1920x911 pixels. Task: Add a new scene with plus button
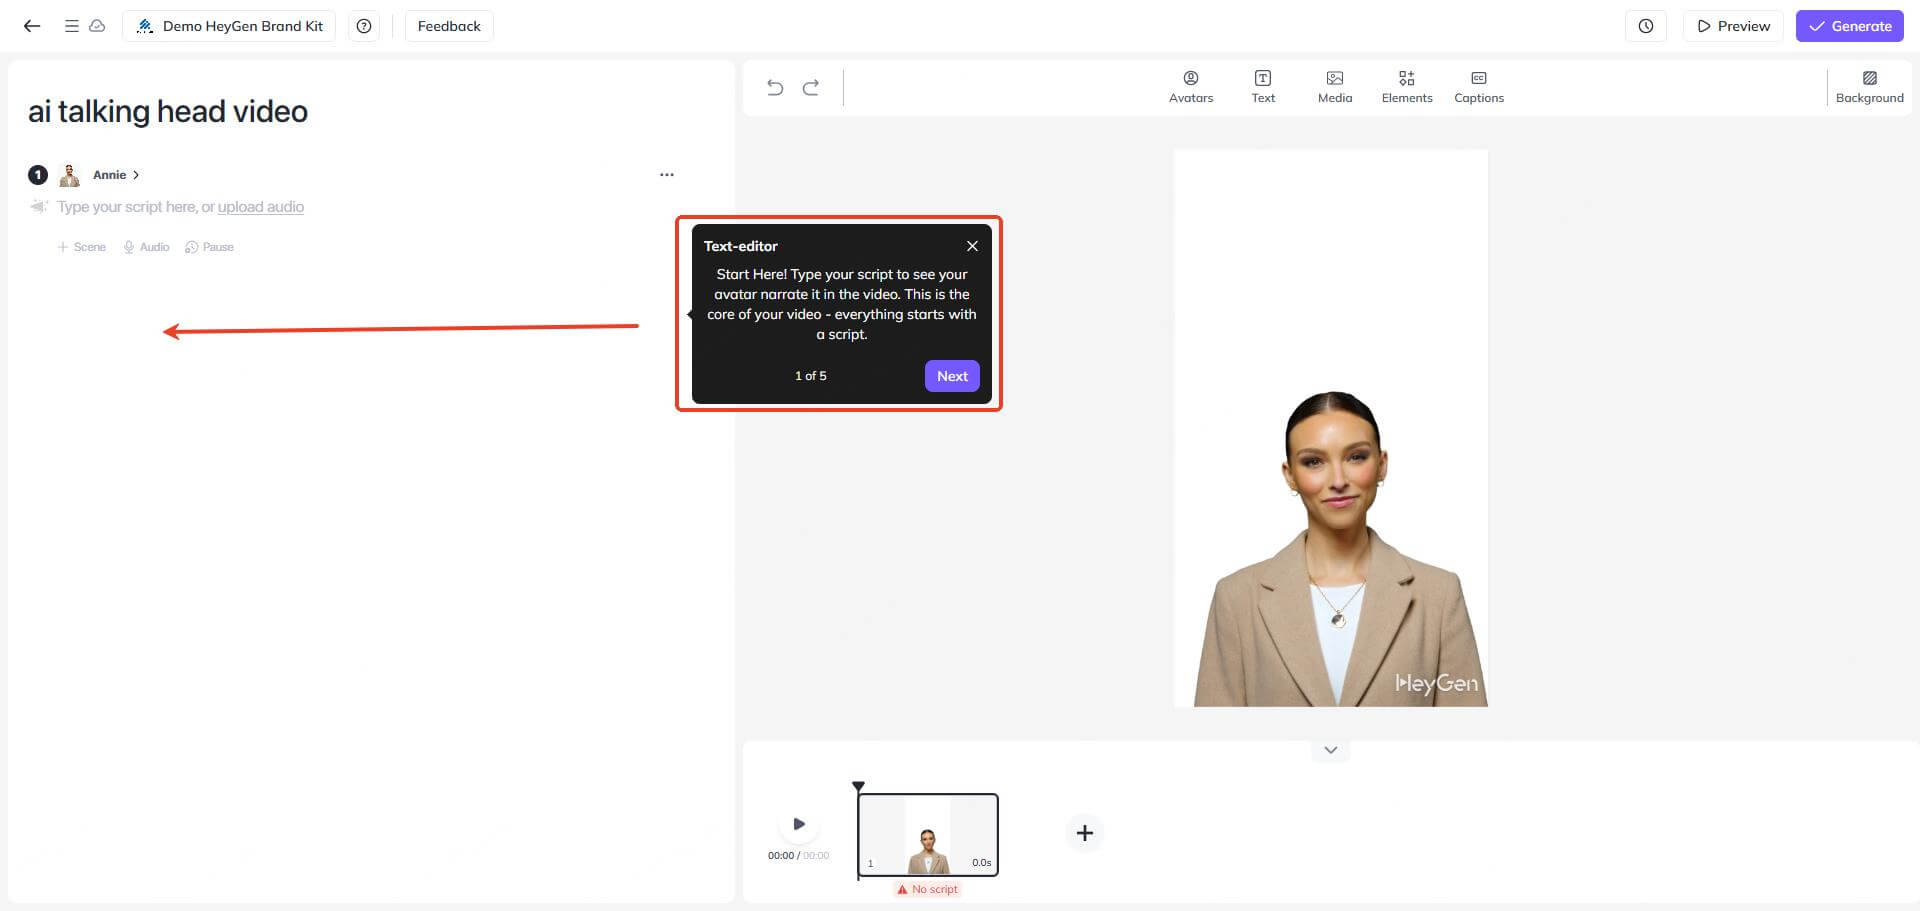click(1085, 833)
